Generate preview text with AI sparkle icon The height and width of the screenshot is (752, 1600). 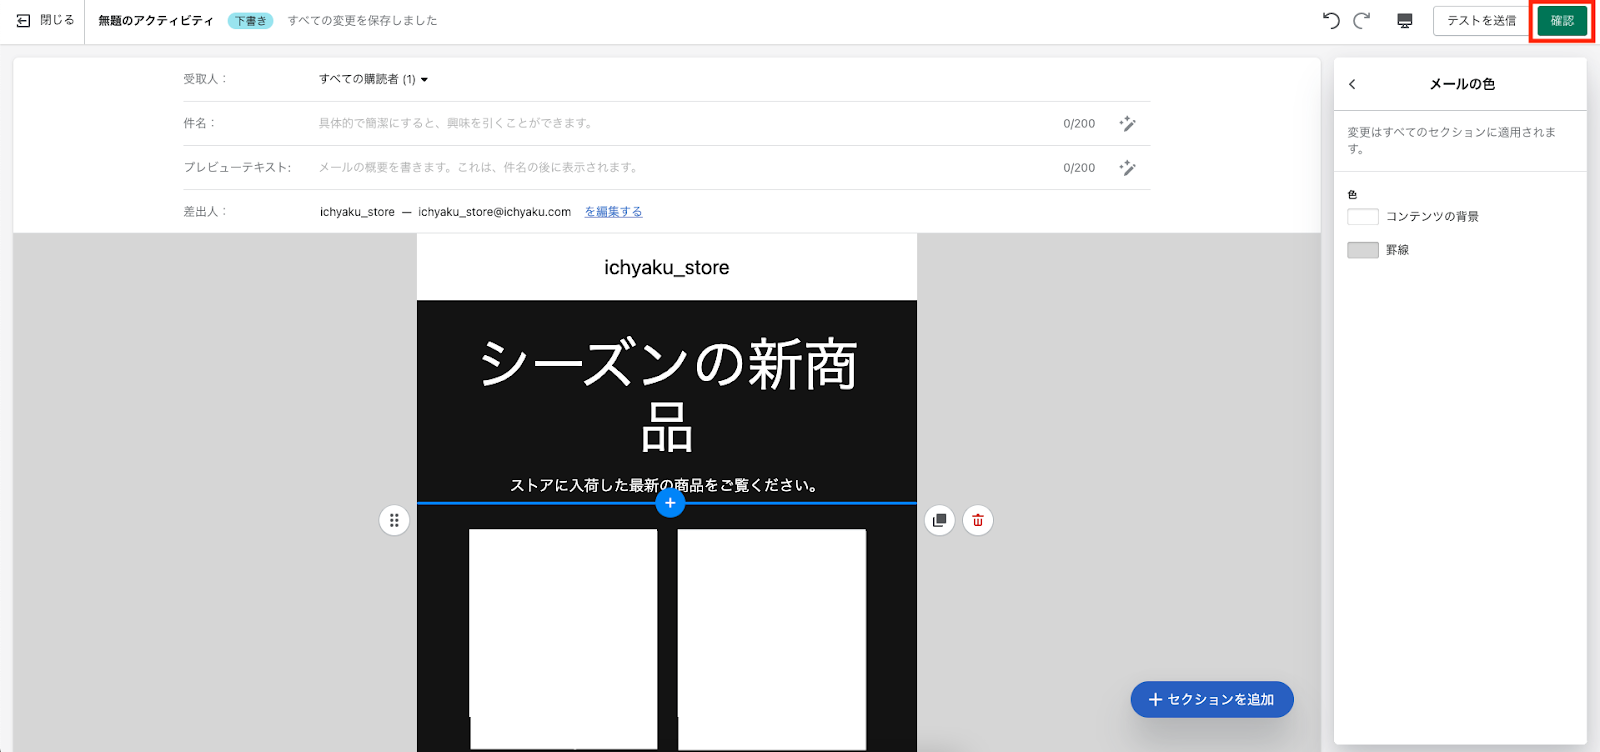[1127, 168]
